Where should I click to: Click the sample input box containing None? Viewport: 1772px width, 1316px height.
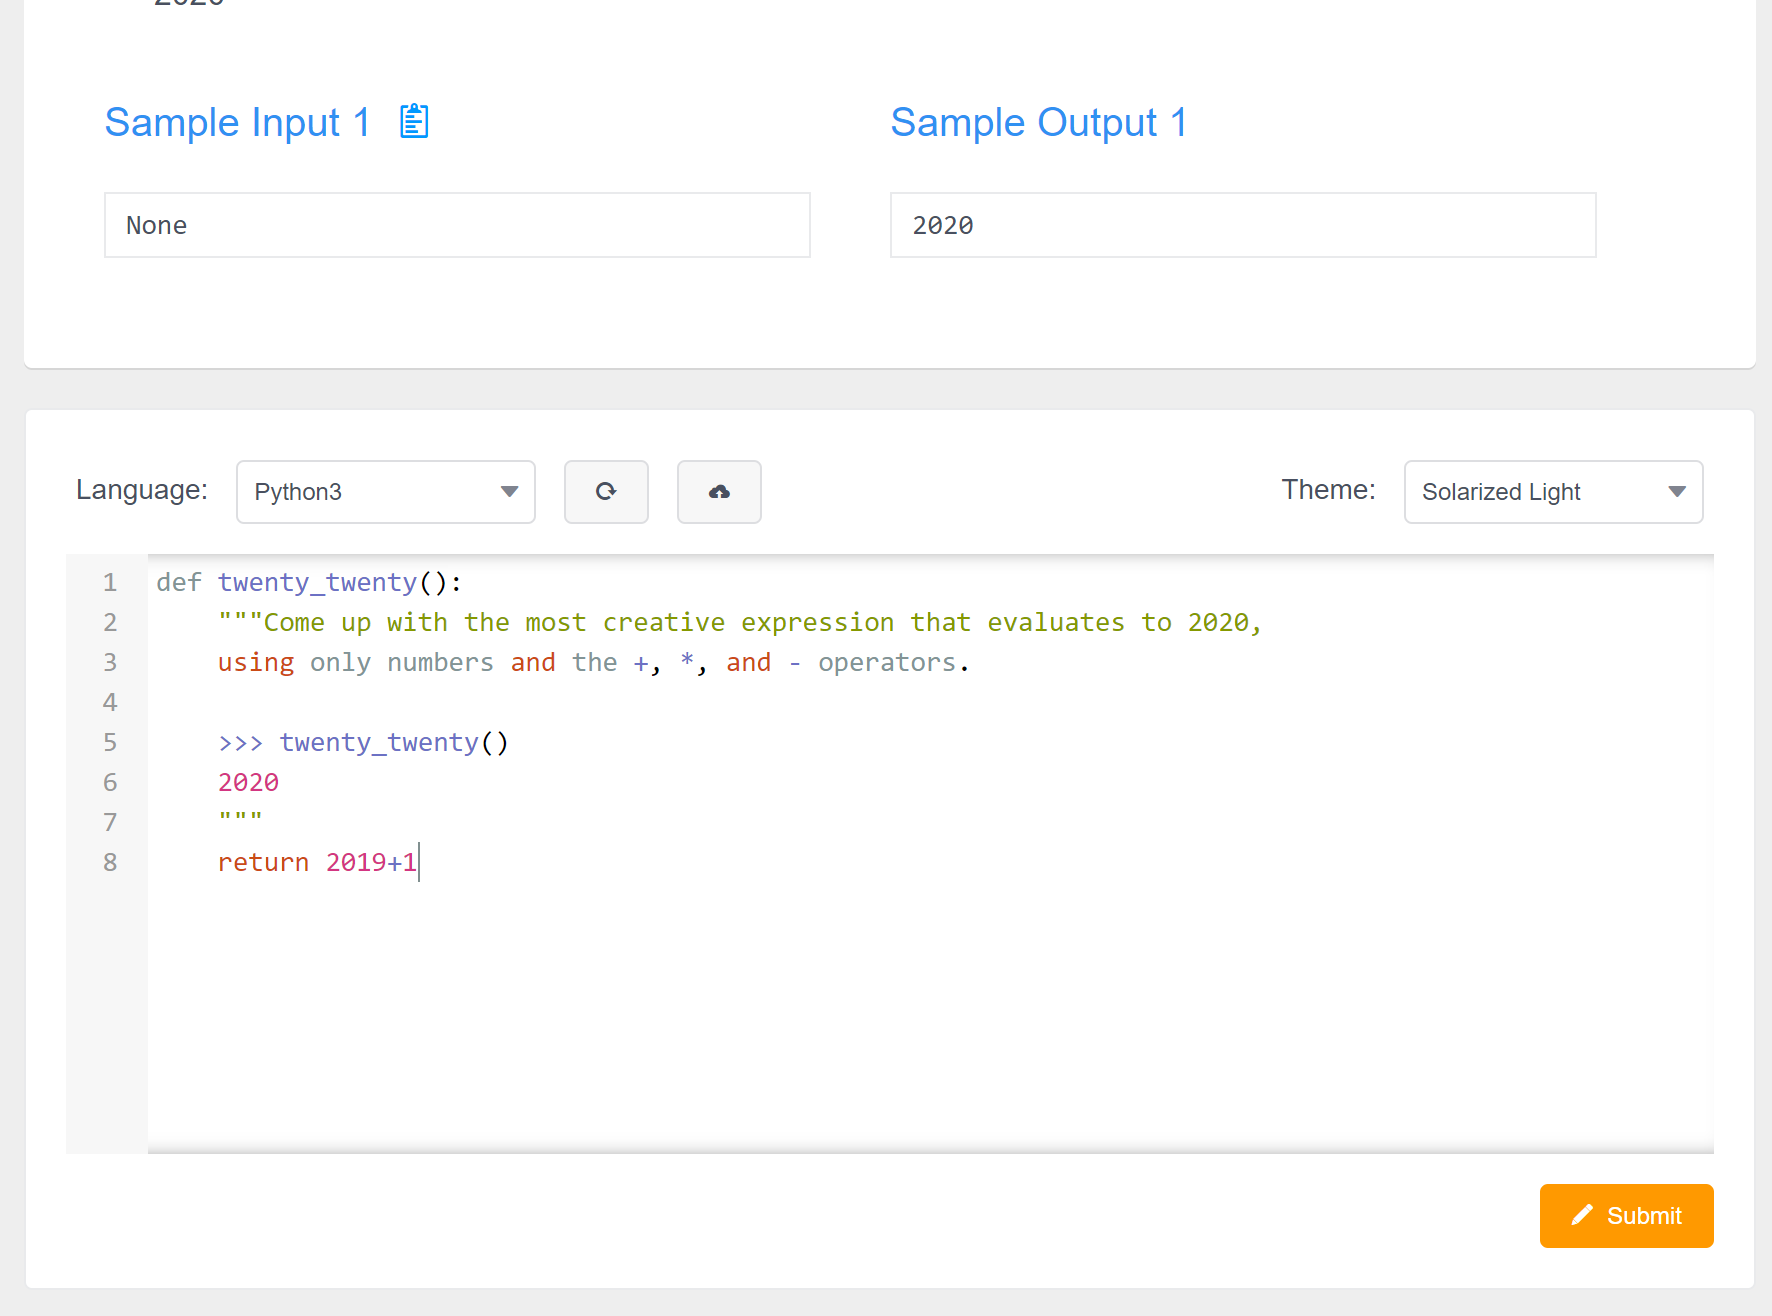coord(457,225)
